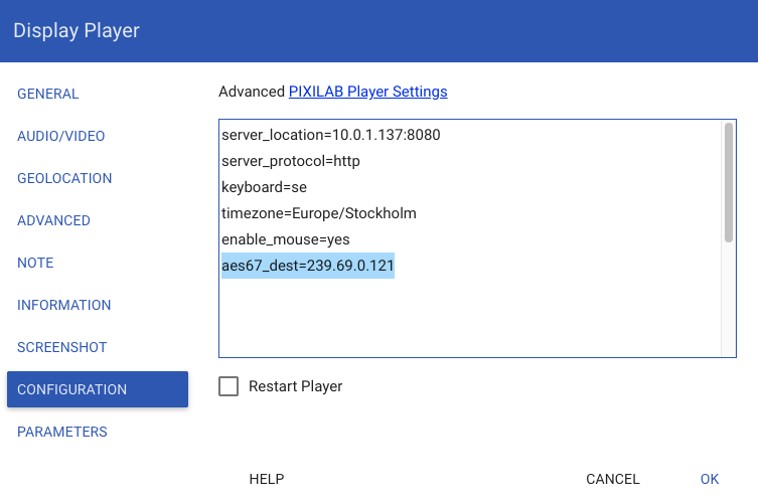Click the enable_mouse=yes line
The image size is (758, 503).
pos(285,239)
